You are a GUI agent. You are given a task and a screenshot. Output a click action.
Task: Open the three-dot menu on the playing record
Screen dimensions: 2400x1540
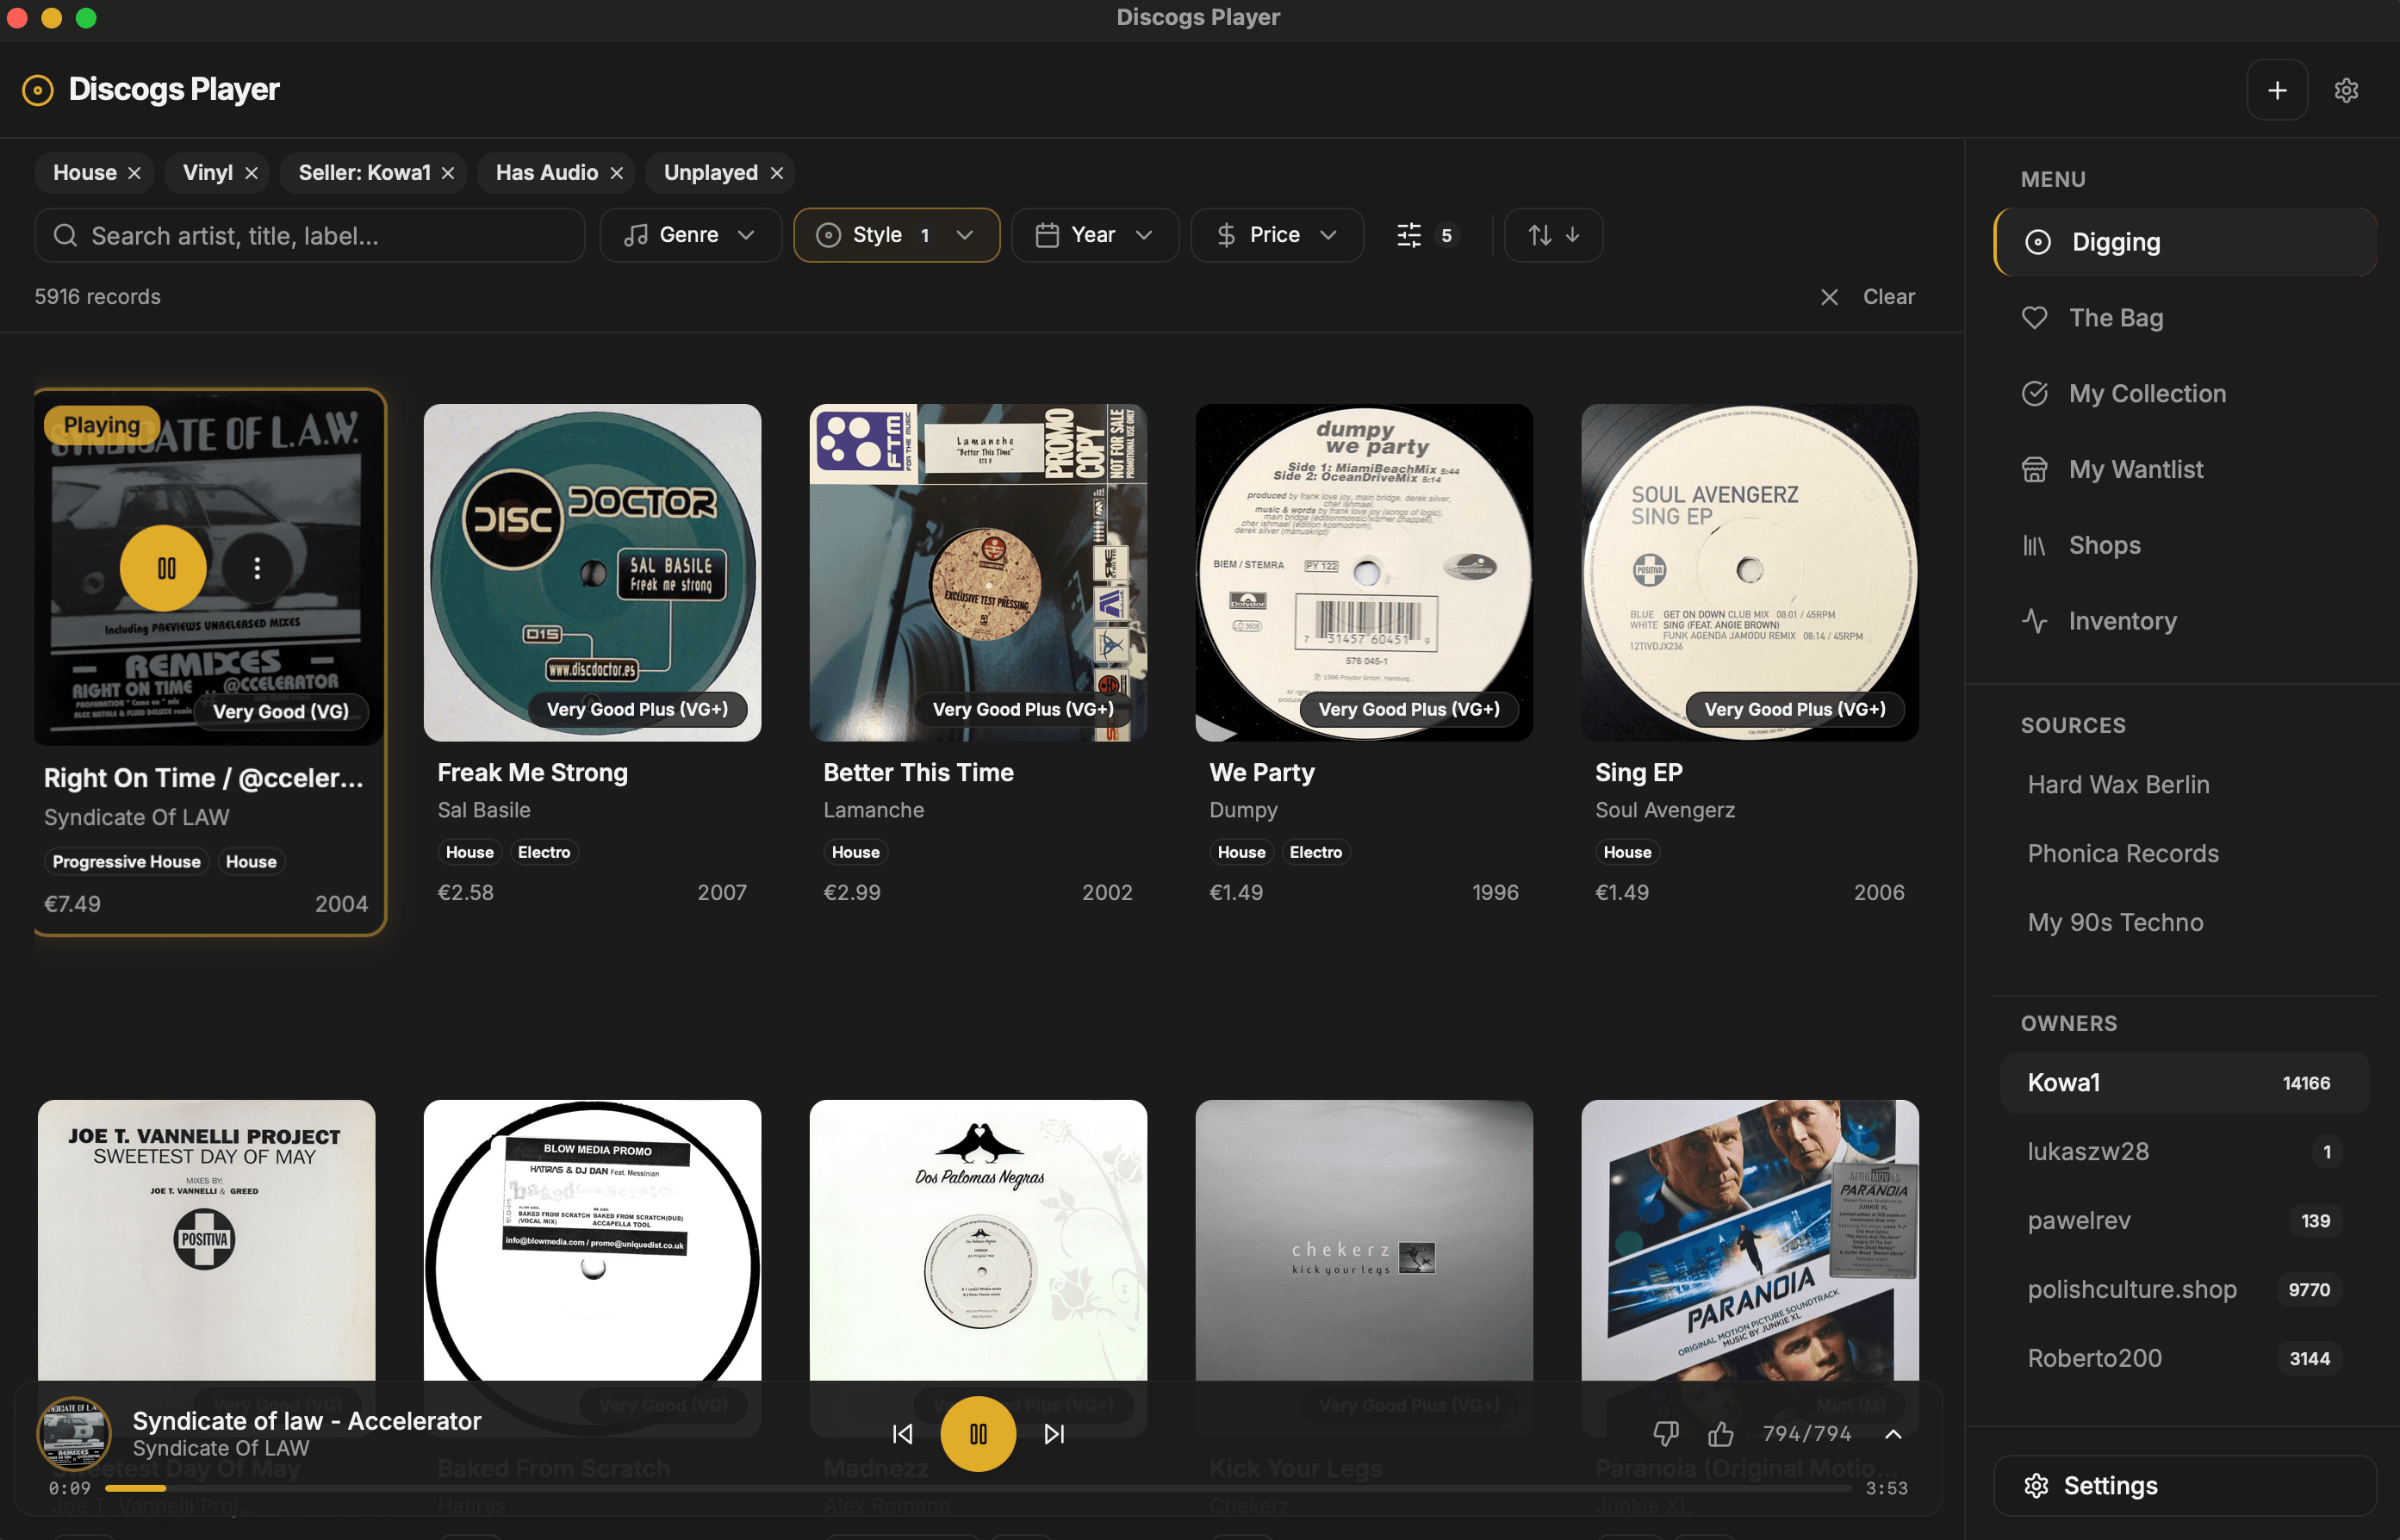(x=257, y=567)
